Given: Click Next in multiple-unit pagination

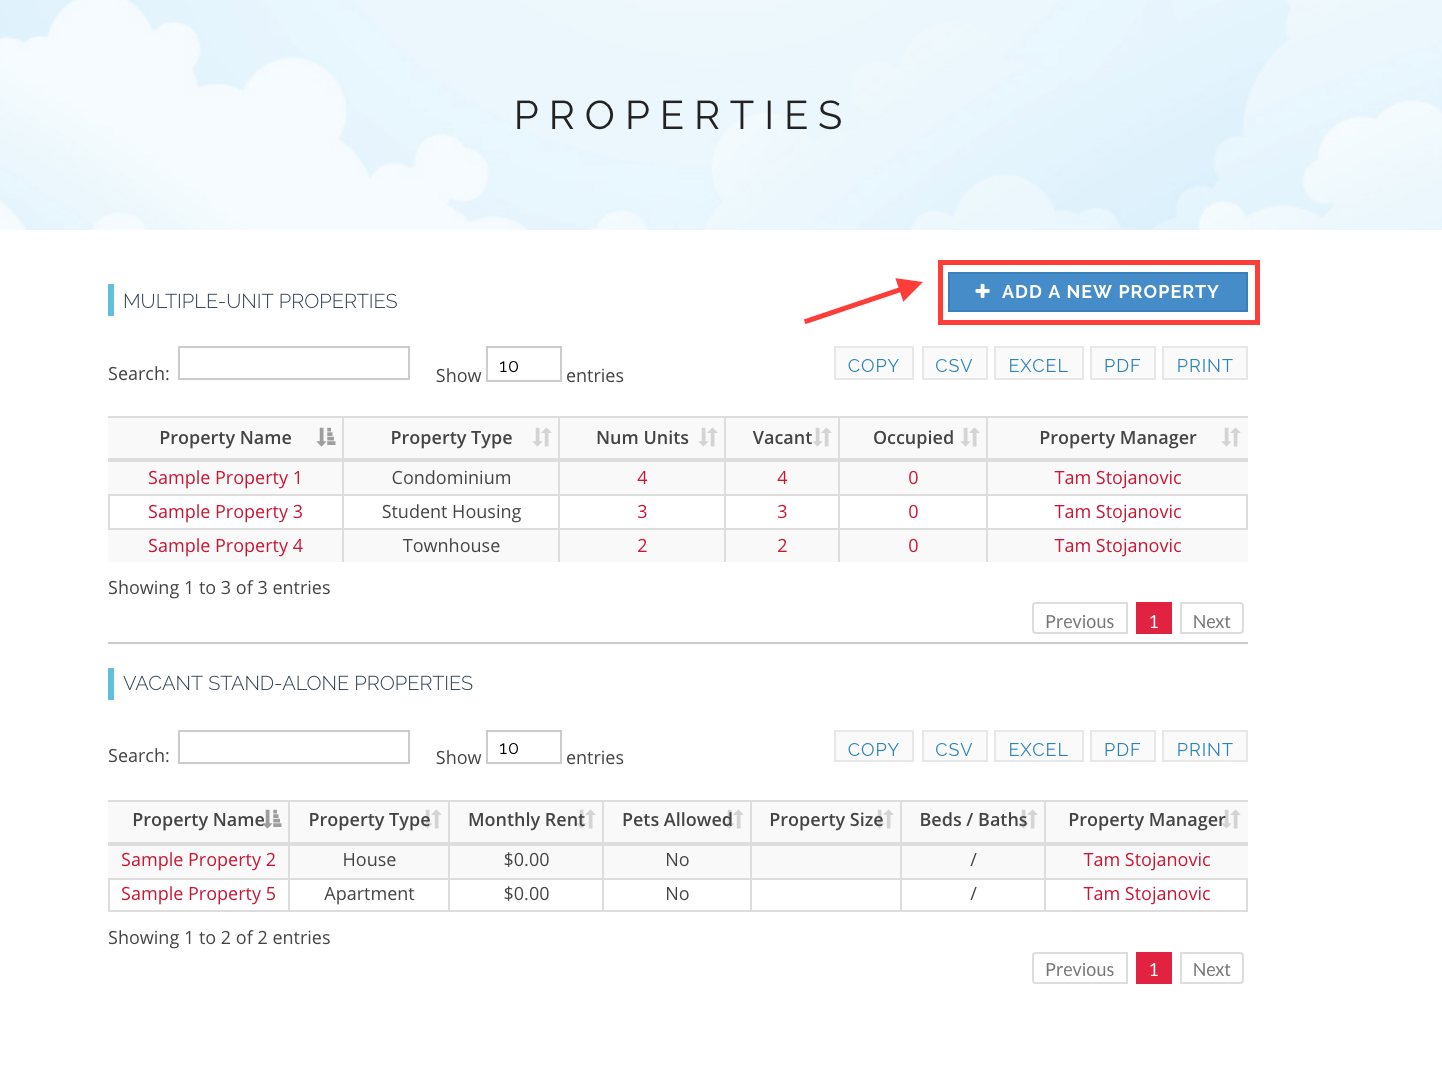Looking at the screenshot, I should 1211,619.
